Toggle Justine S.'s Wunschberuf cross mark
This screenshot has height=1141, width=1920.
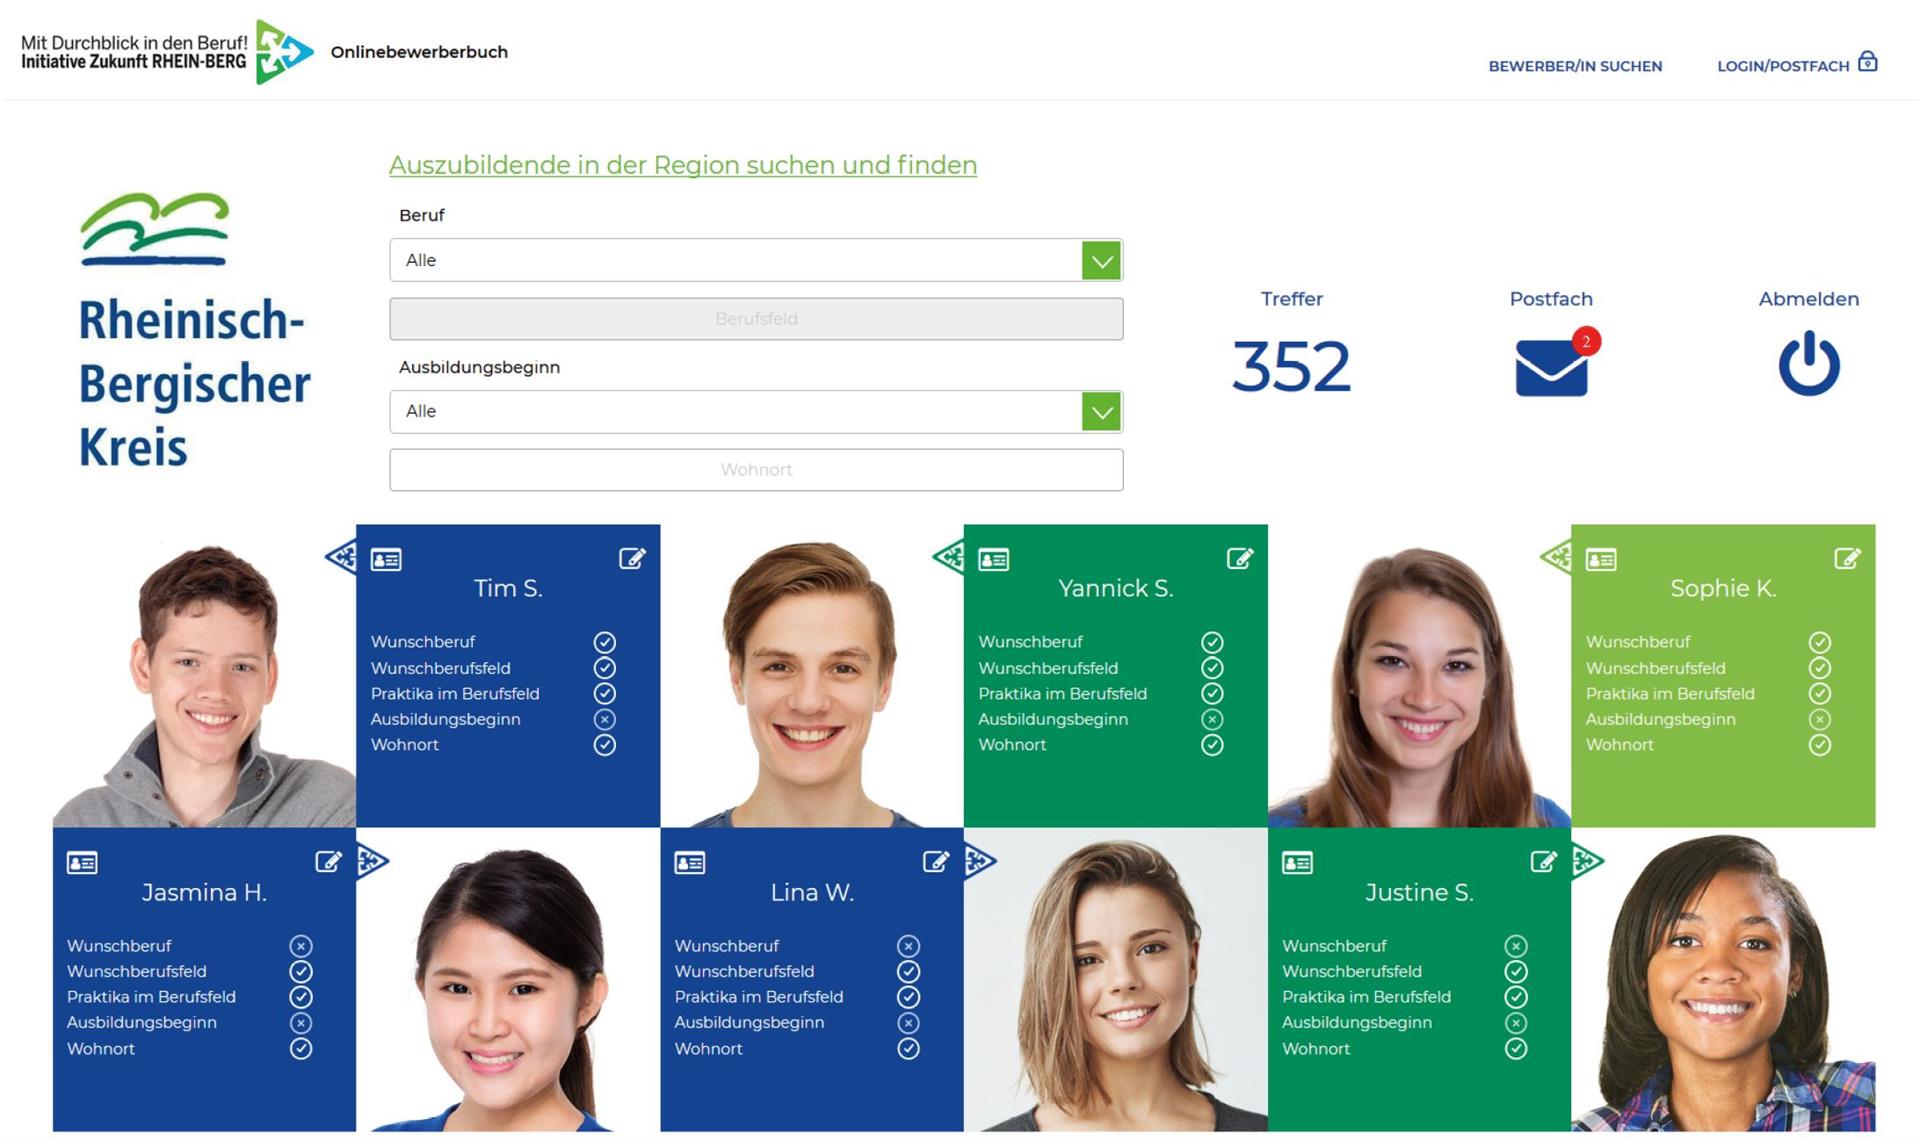[1516, 946]
